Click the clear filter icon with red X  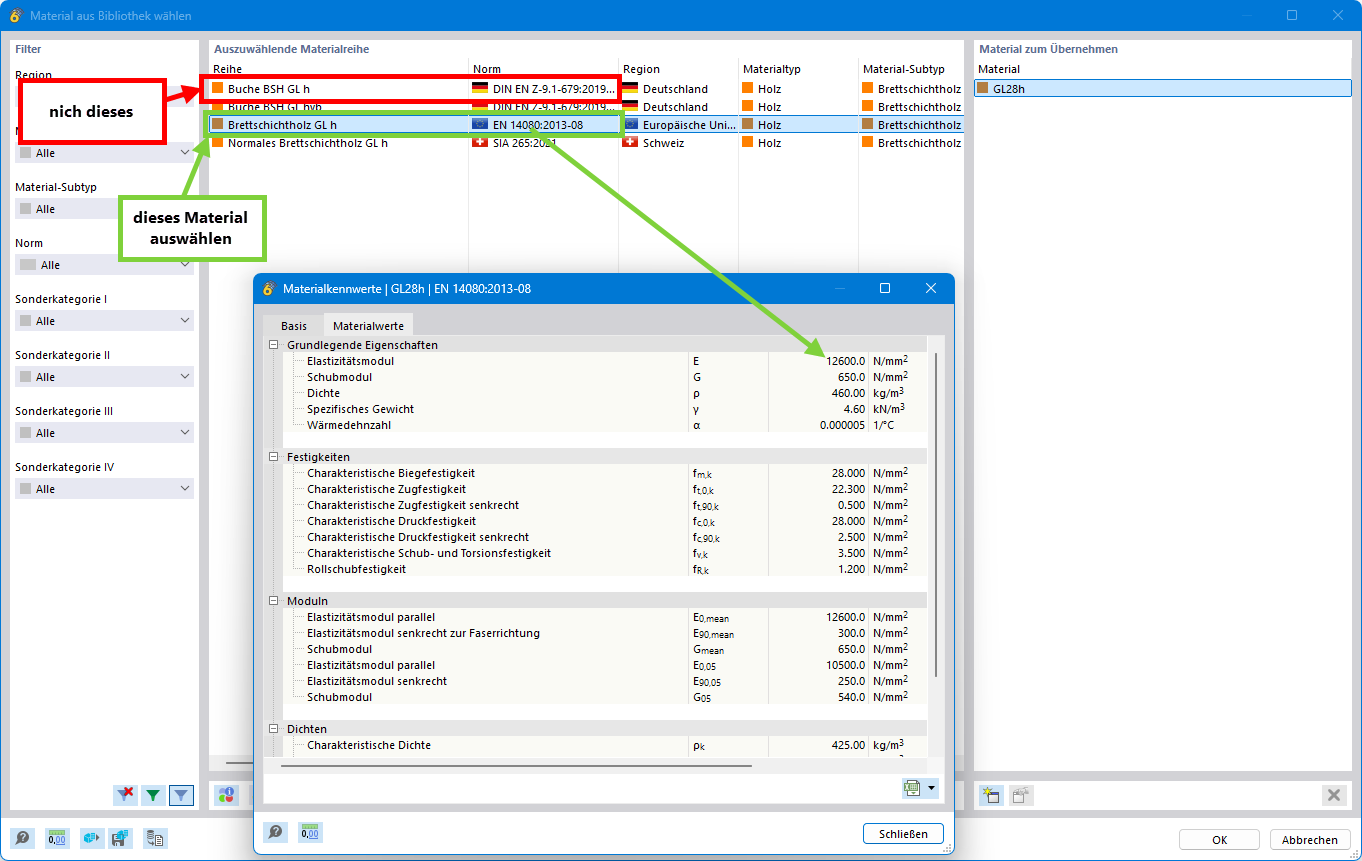125,795
